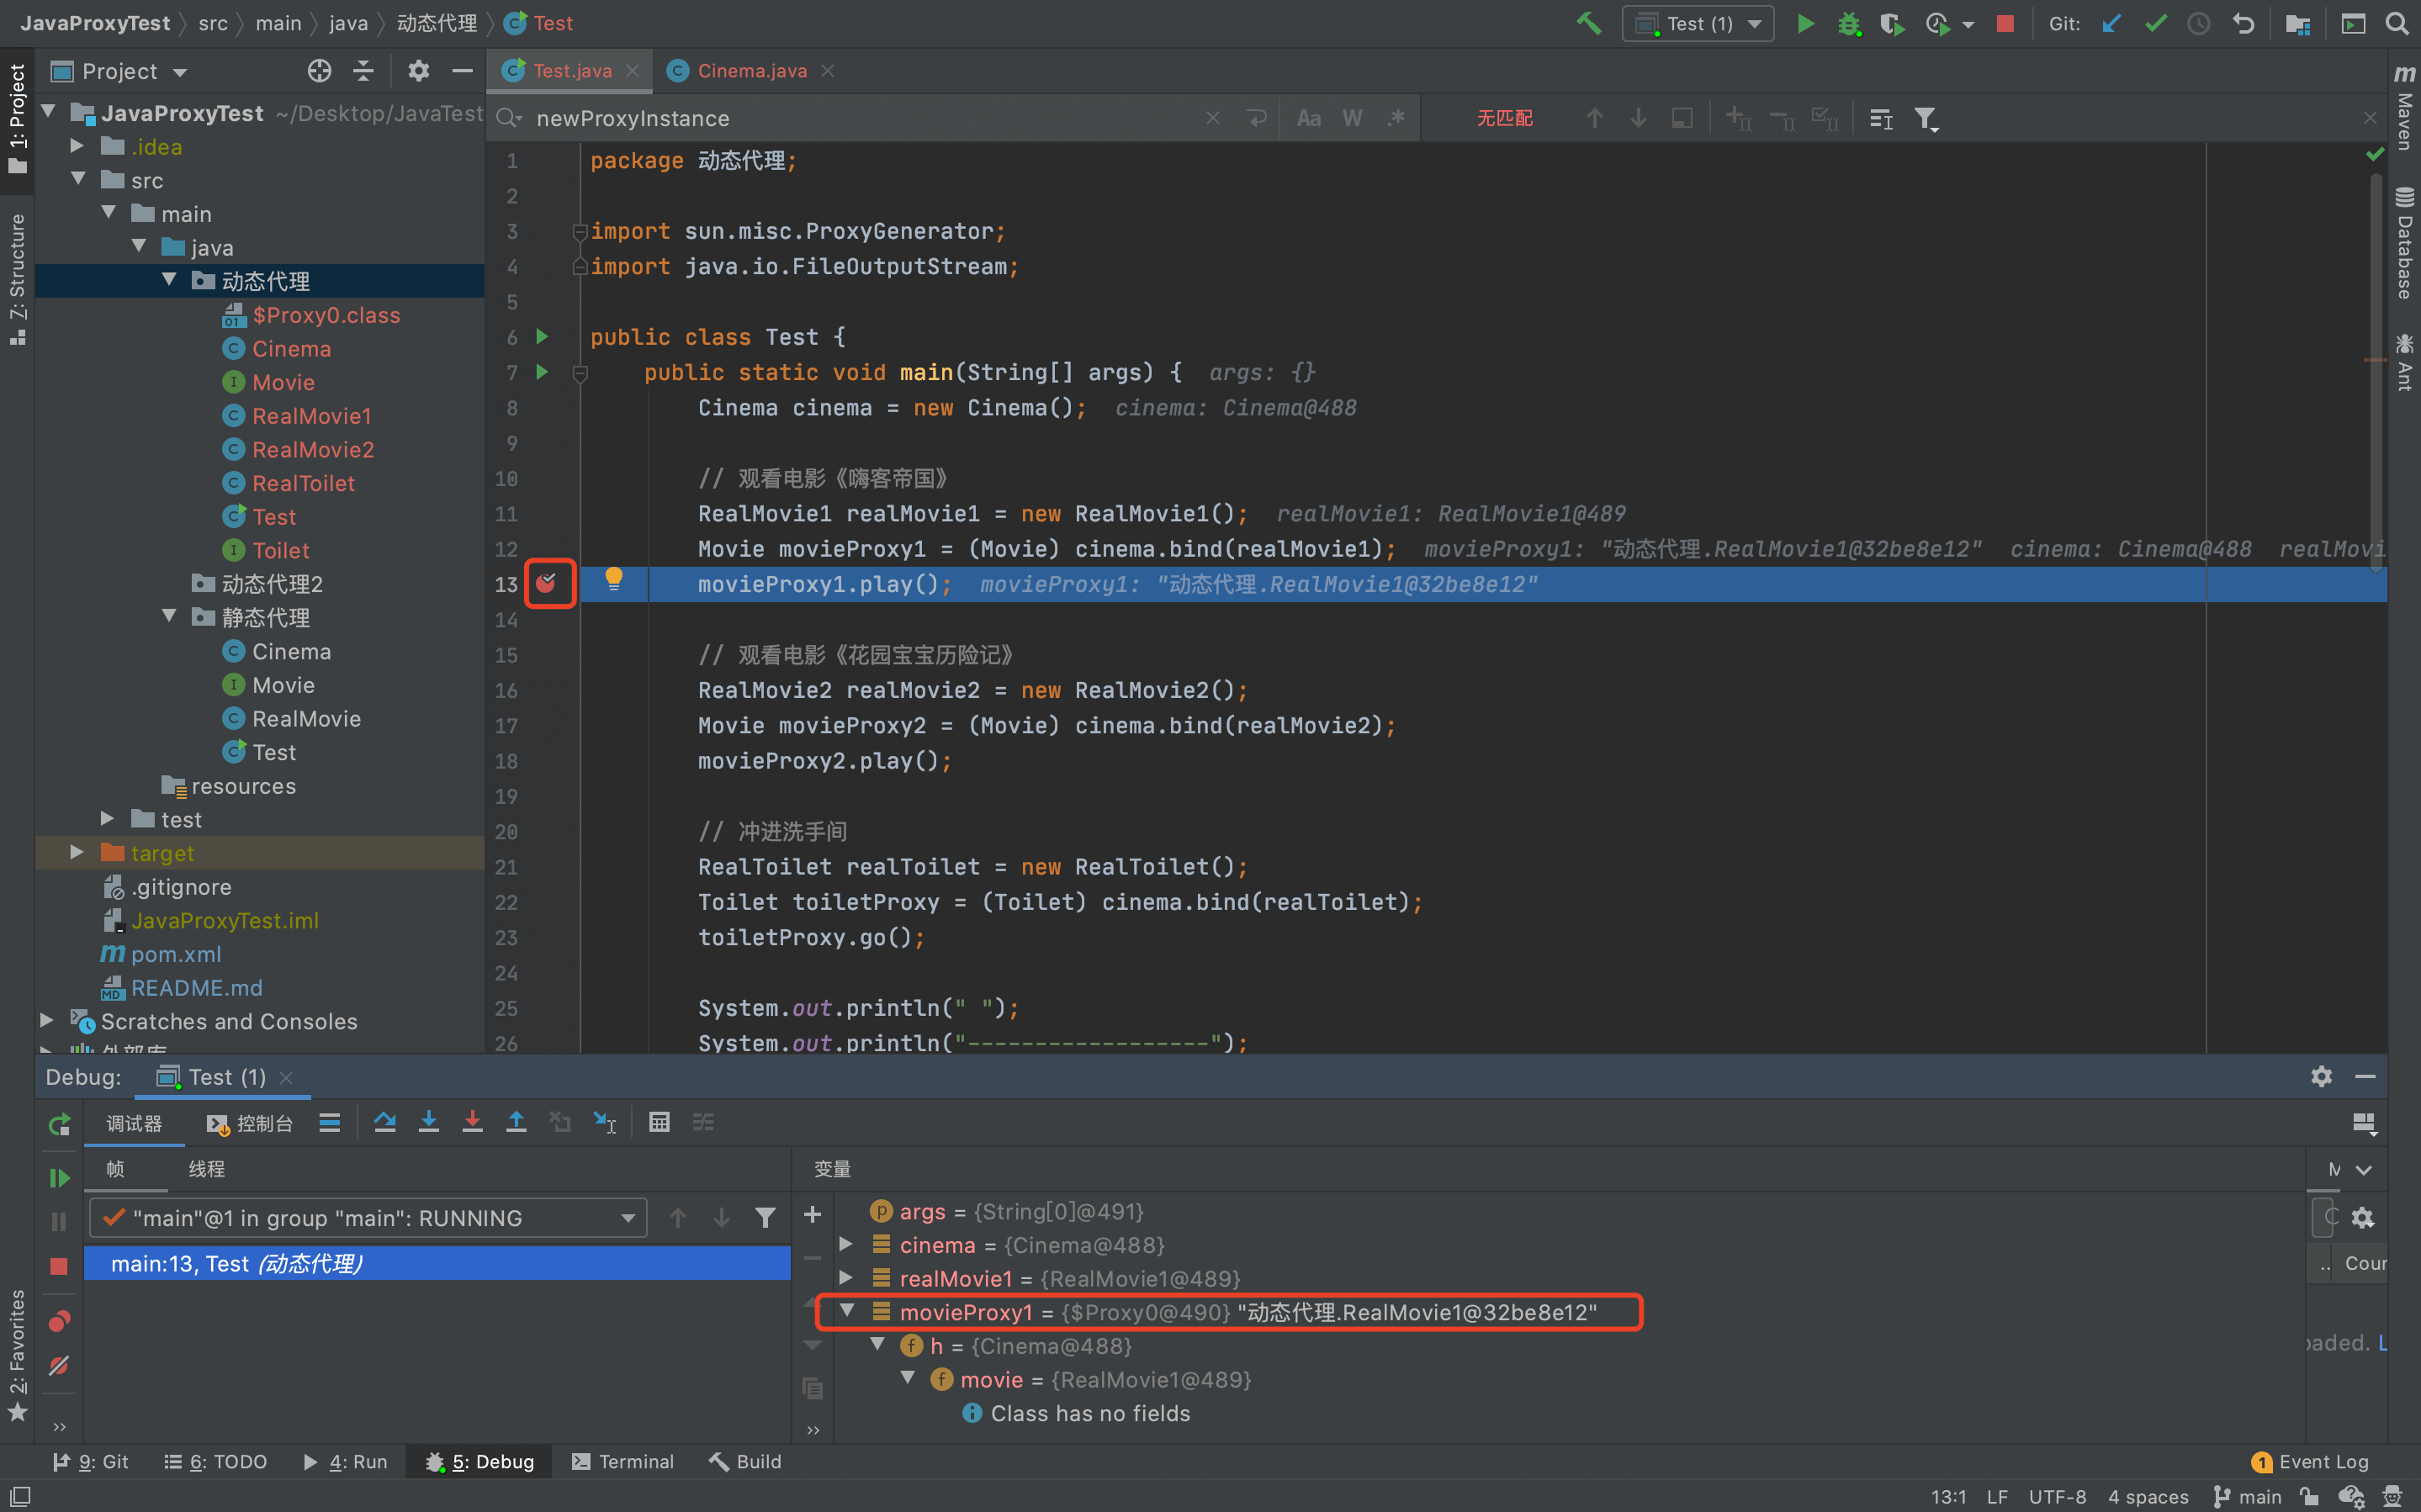The width and height of the screenshot is (2421, 1512).
Task: Click the Build project hammer icon
Action: 1589,23
